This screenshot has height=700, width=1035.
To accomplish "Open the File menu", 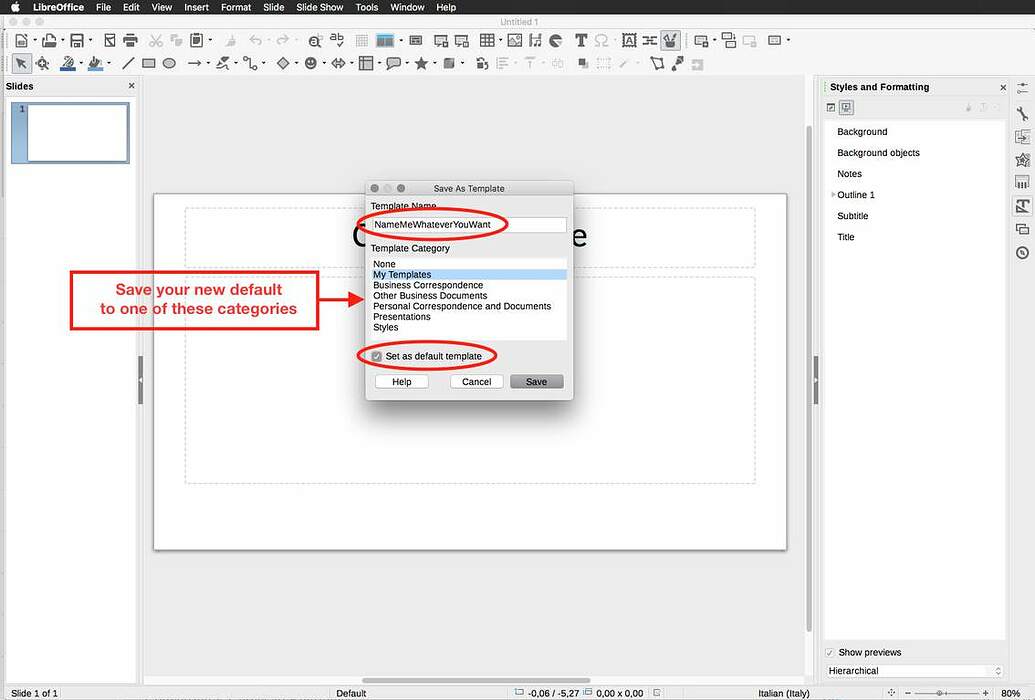I will click(103, 7).
